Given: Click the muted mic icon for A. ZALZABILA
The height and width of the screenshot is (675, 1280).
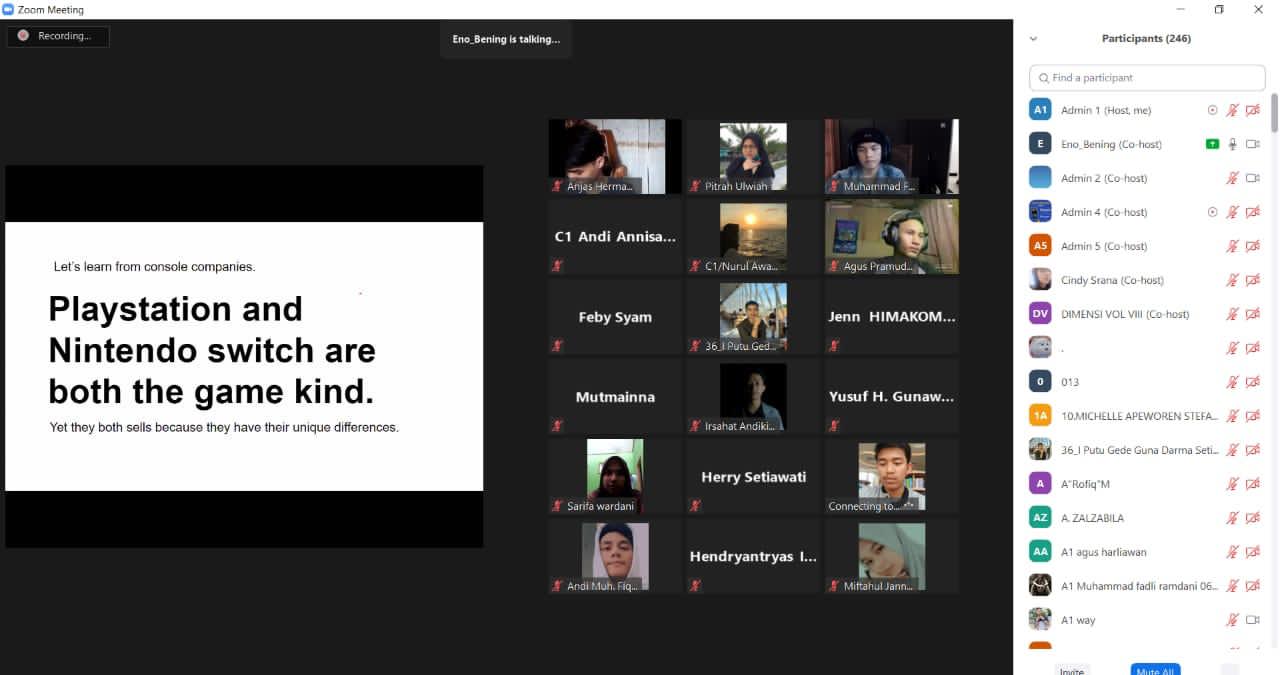Looking at the screenshot, I should [x=1233, y=518].
